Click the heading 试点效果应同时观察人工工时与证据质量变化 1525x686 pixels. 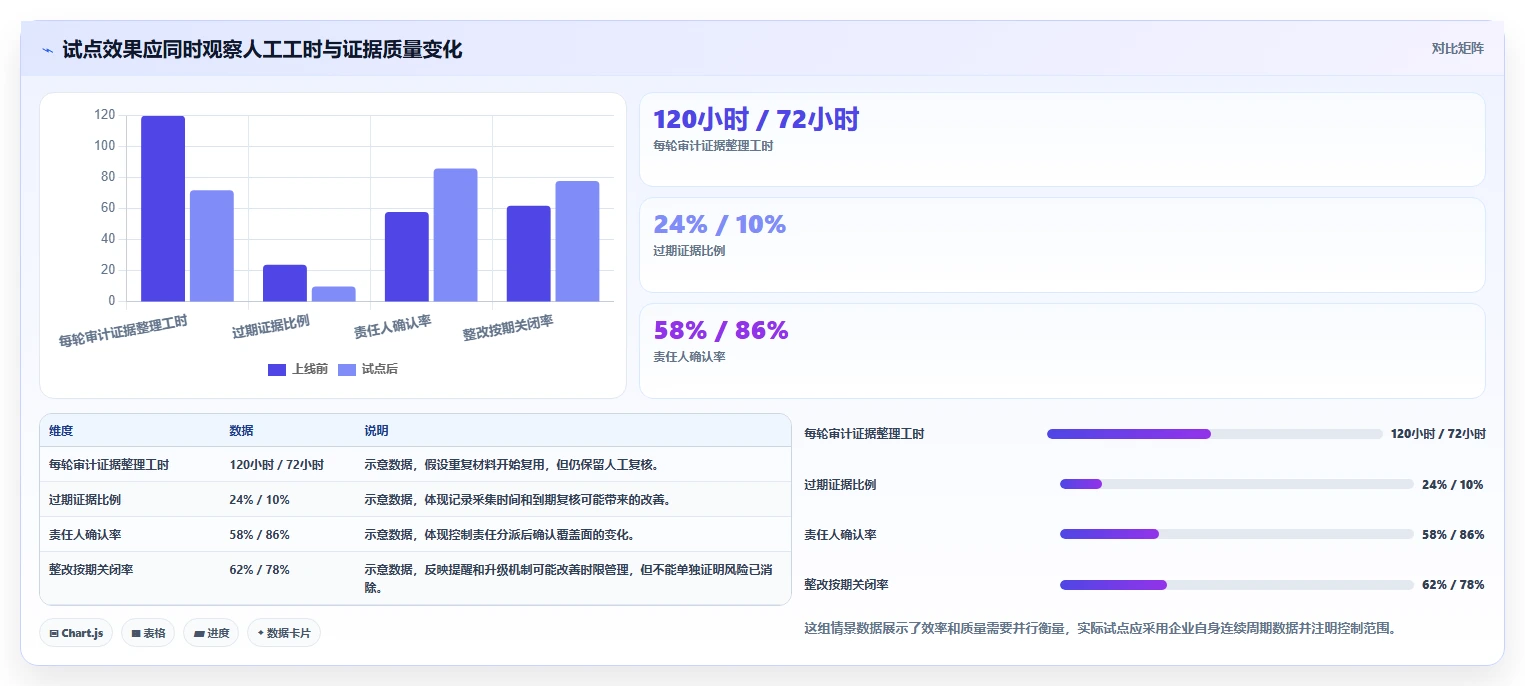point(262,49)
